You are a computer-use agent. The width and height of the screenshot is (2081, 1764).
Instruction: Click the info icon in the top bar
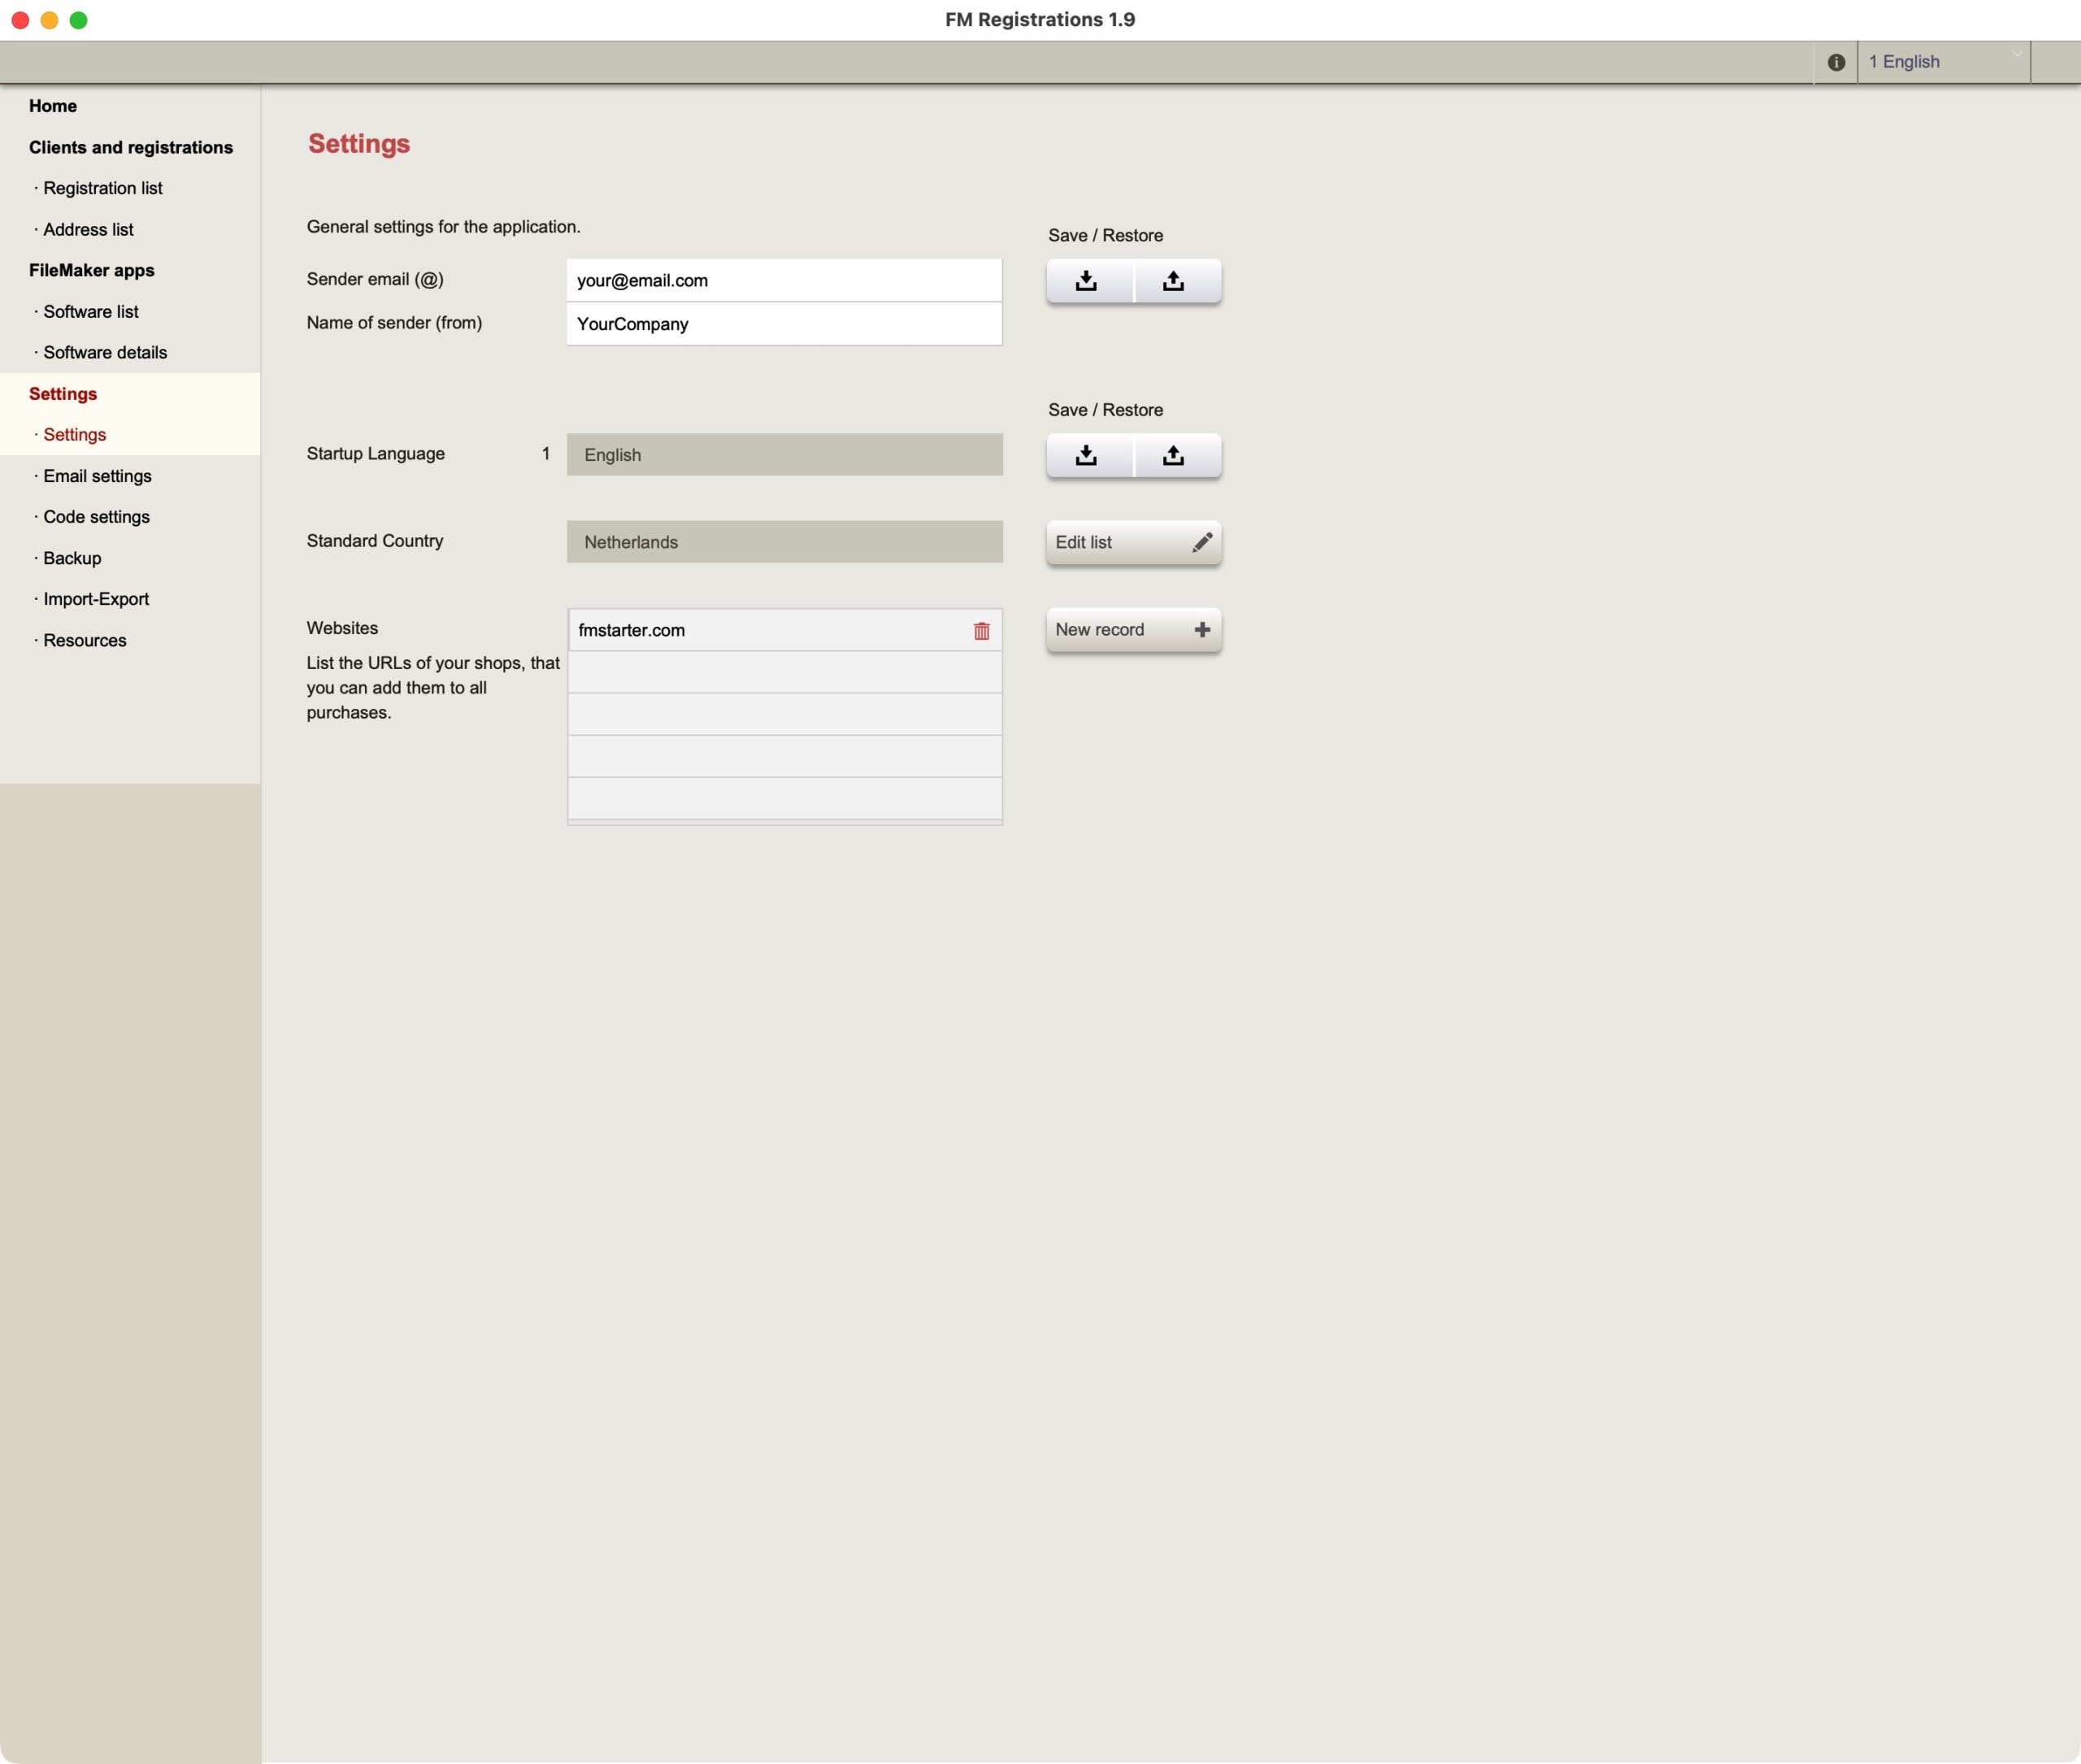click(x=1836, y=62)
